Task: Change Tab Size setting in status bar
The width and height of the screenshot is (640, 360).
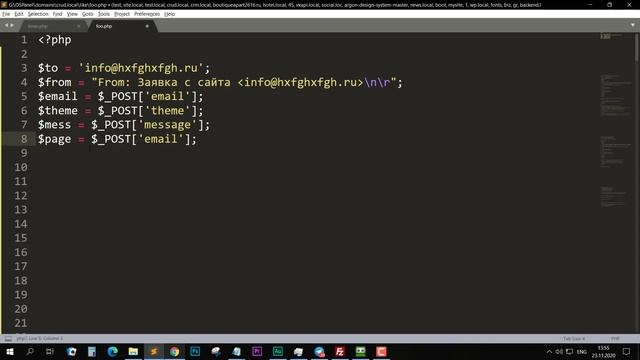Action: click(574, 338)
